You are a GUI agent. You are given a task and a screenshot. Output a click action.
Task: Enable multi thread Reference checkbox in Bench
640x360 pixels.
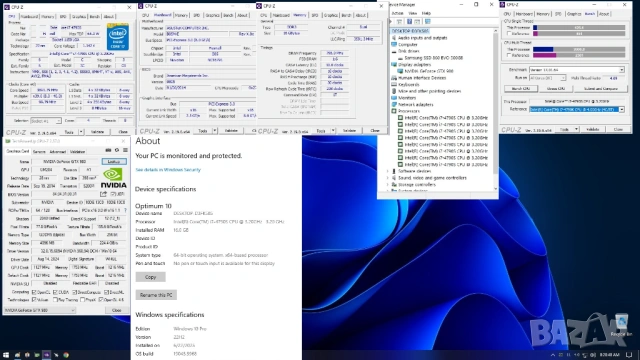tap(509, 55)
